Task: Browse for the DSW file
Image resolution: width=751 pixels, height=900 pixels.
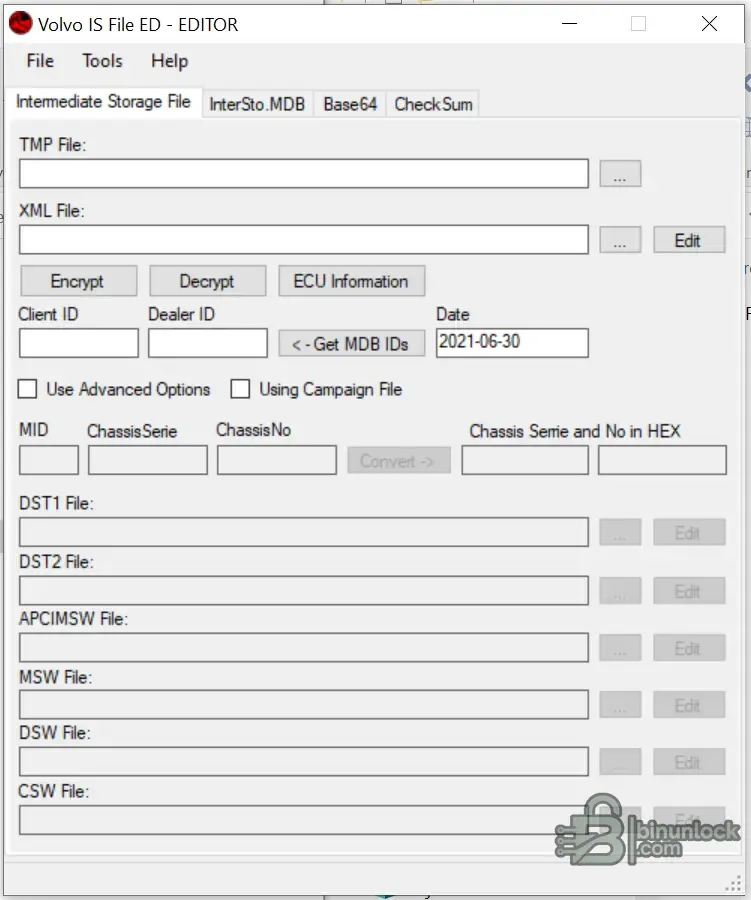Action: pyautogui.click(x=620, y=762)
